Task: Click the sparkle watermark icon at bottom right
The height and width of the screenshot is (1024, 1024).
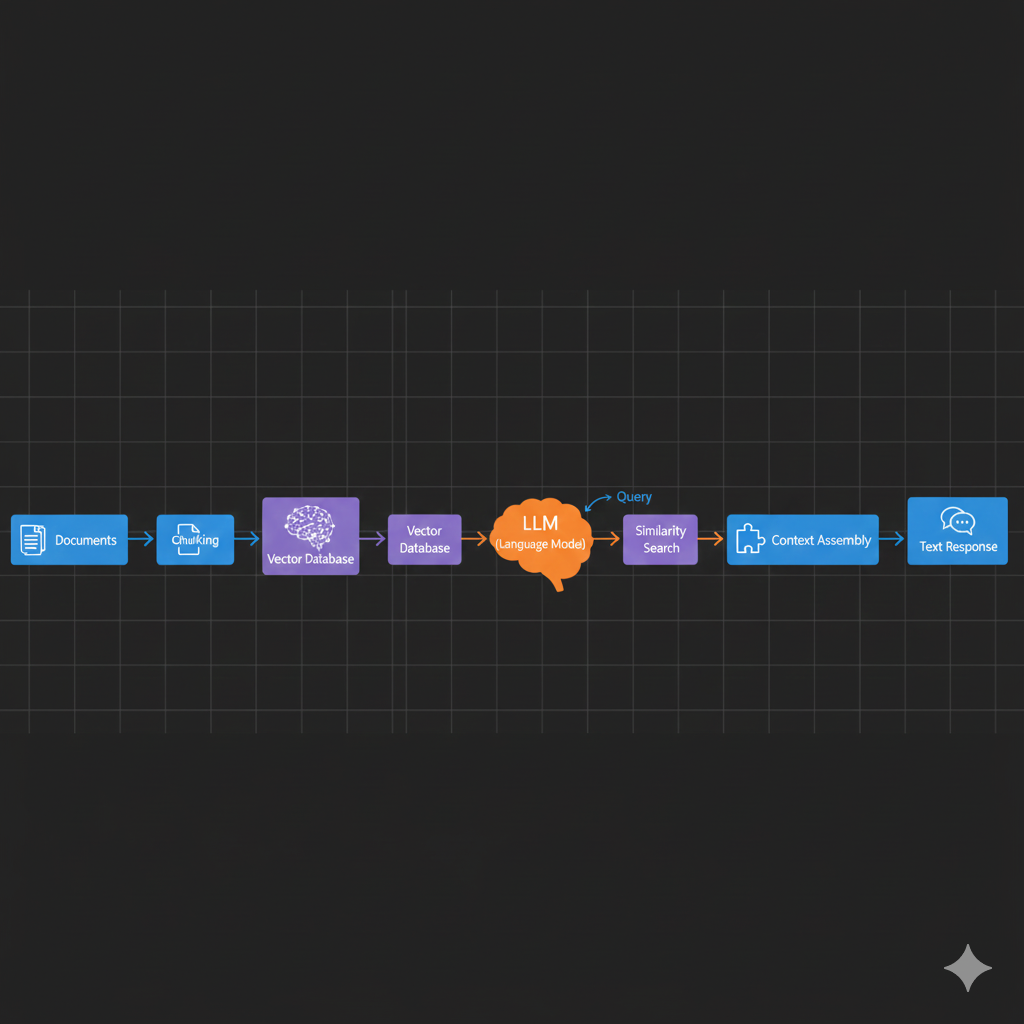Action: (967, 967)
